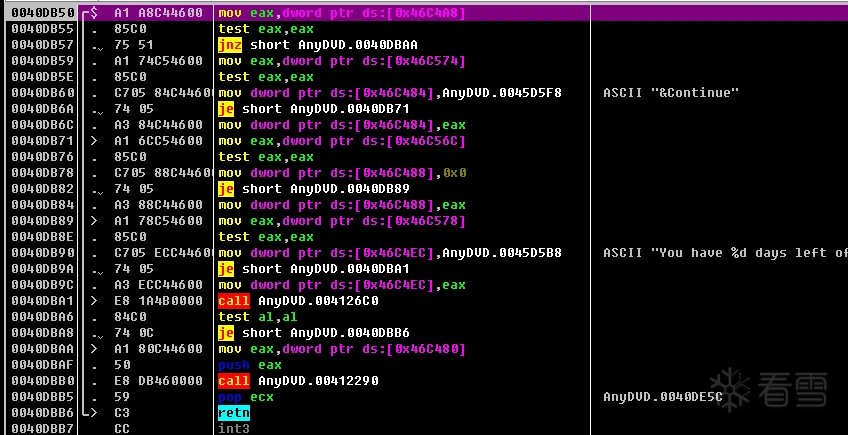848x435 pixels.
Task: Select mov dword ptr ds:[0x46C488],0x0 instruction
Action: point(342,173)
